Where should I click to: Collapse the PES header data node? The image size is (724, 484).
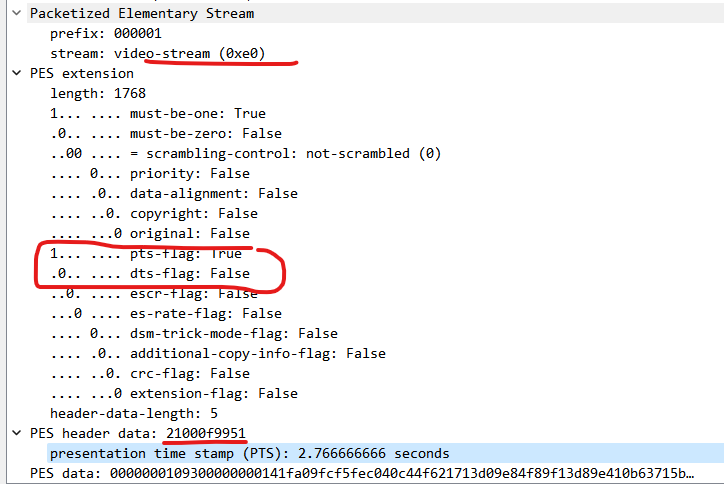pos(17,433)
